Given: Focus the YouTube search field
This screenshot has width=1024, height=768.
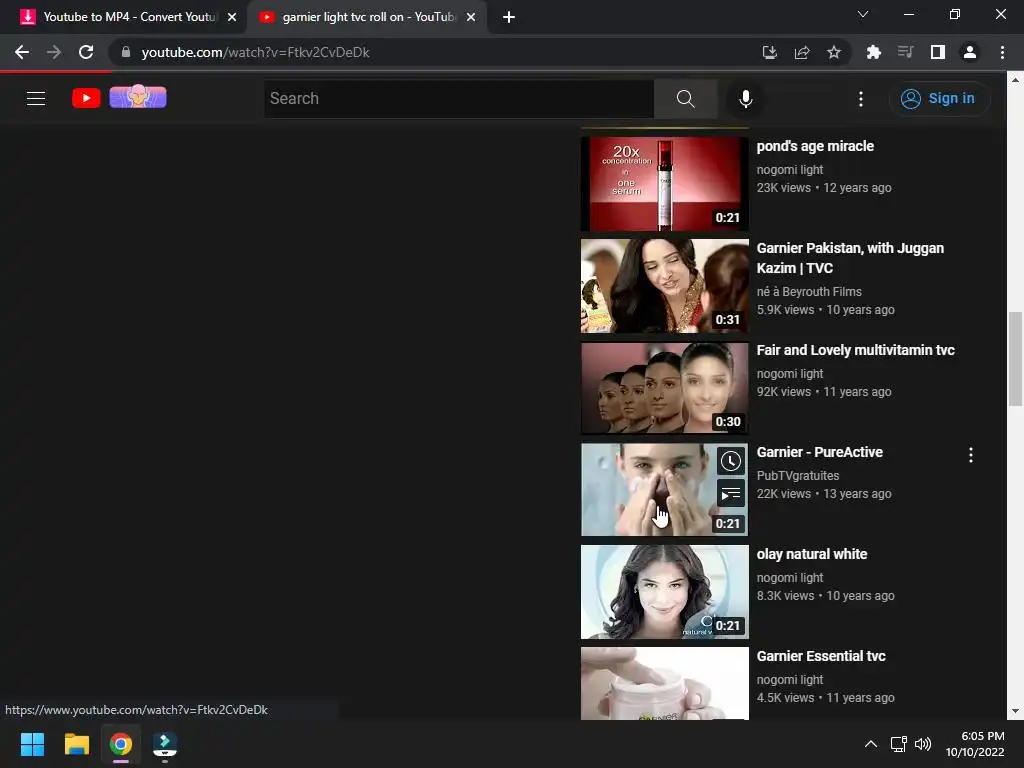Looking at the screenshot, I should pyautogui.click(x=458, y=99).
